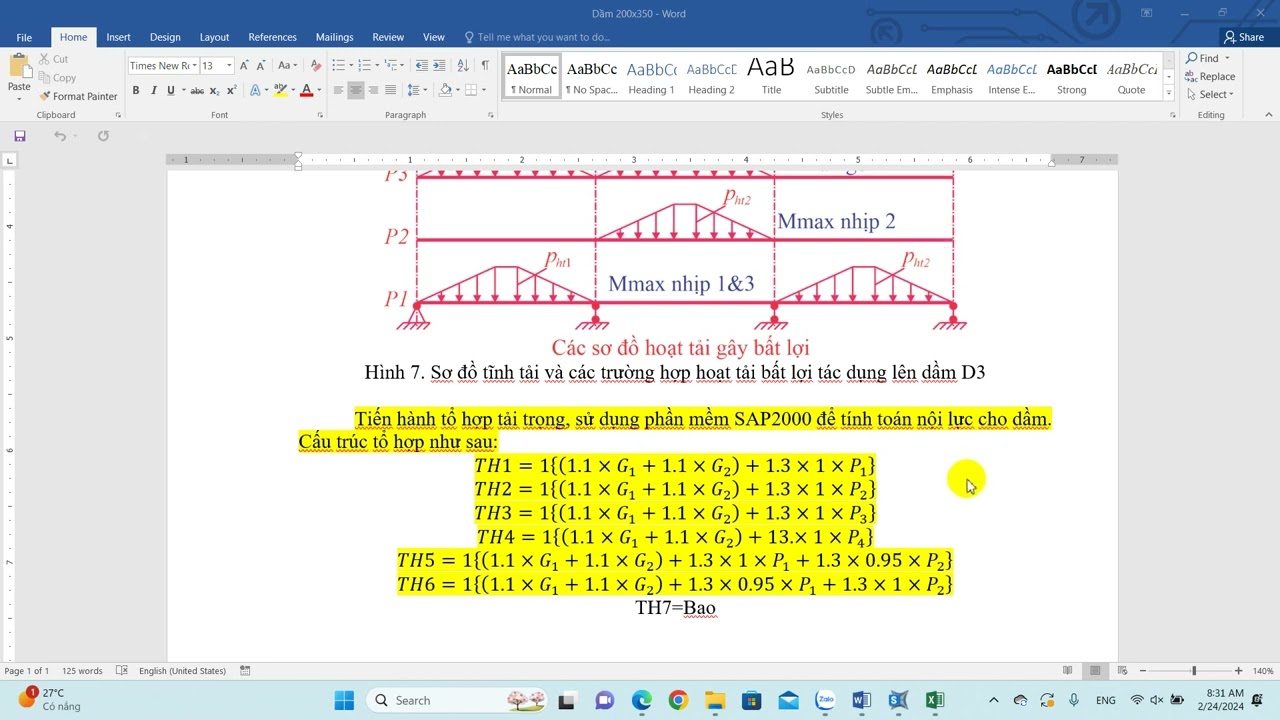The width and height of the screenshot is (1280, 720).
Task: Switch to the Design ribbon tab
Action: [x=165, y=37]
